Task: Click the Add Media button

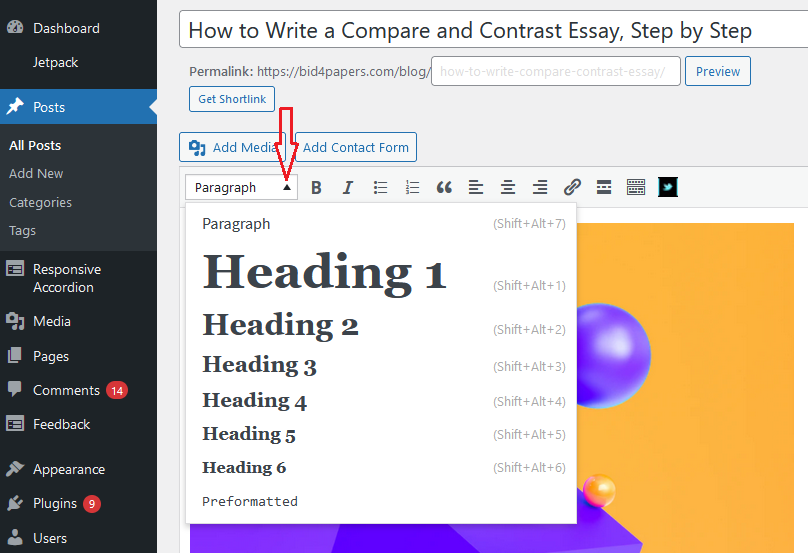Action: (232, 147)
